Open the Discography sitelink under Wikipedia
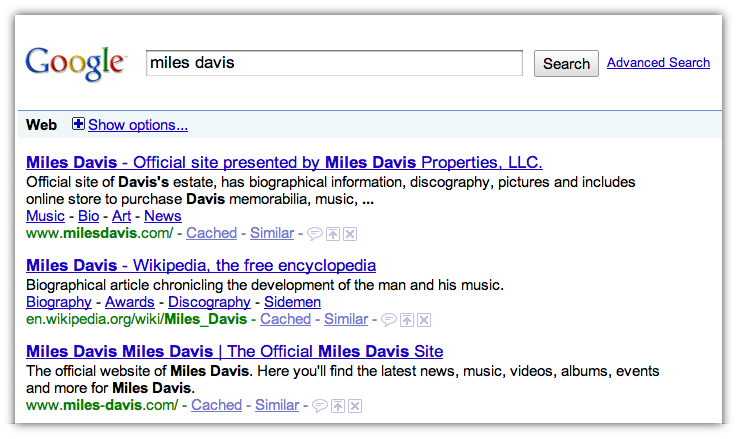737x439 pixels. click(209, 302)
